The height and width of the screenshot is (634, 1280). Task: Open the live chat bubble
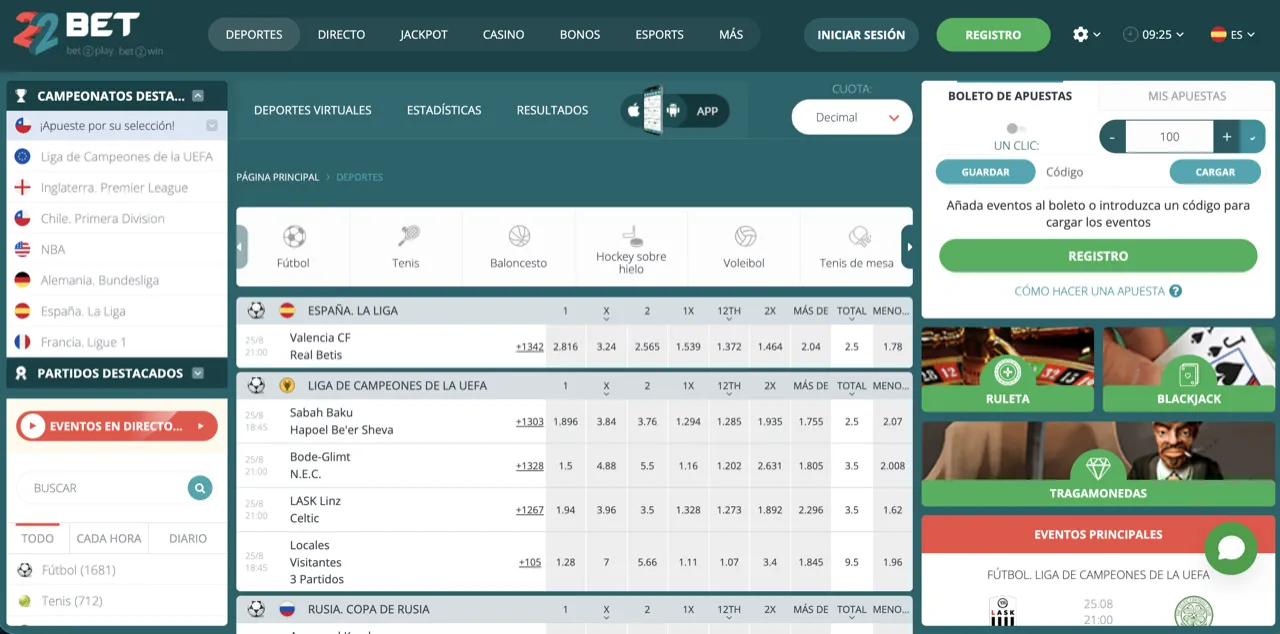(x=1231, y=548)
